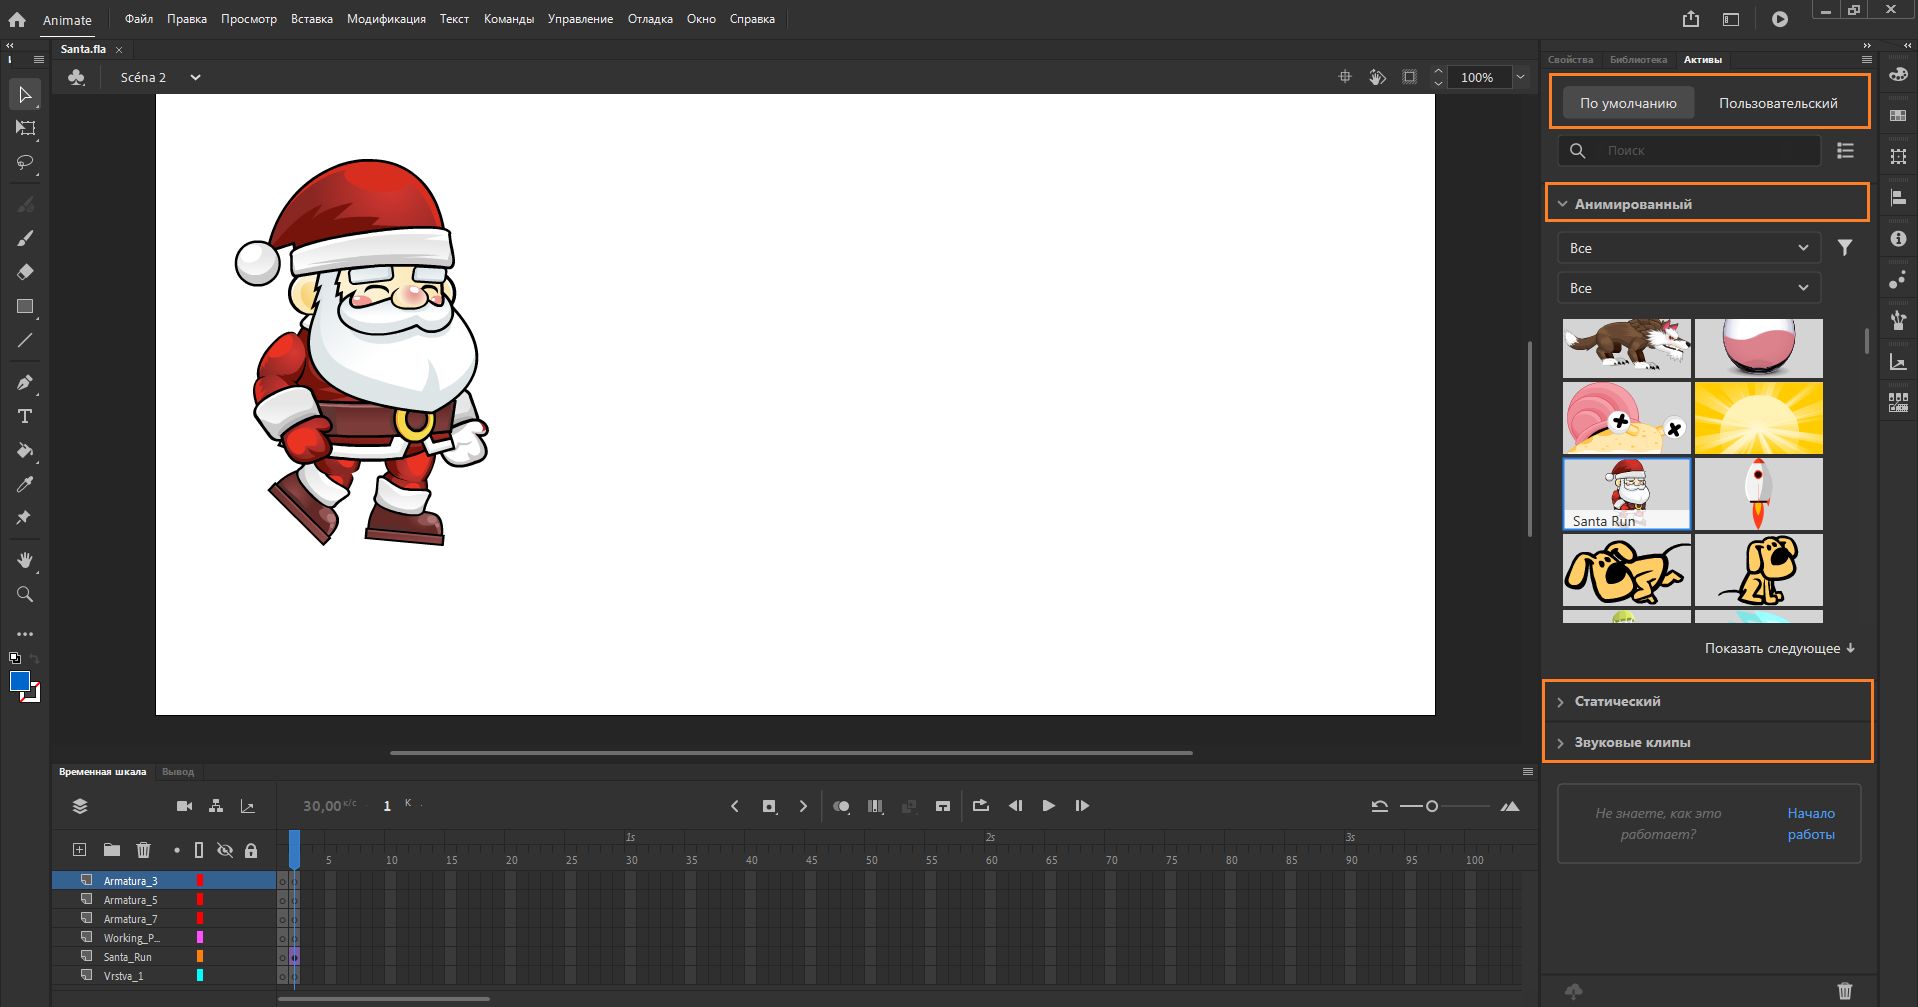Open the Справка menu
Image resolution: width=1918 pixels, height=1007 pixels.
752,19
